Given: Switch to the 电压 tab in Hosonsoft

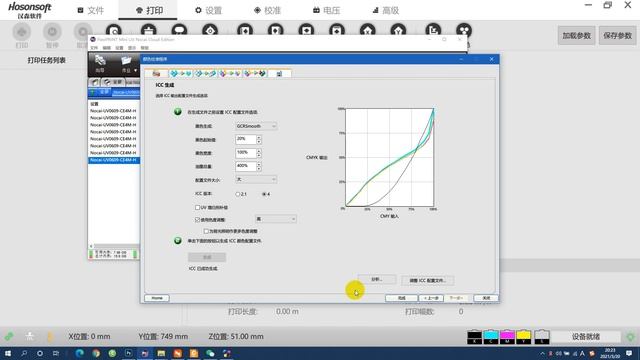Looking at the screenshot, I should pos(327,10).
